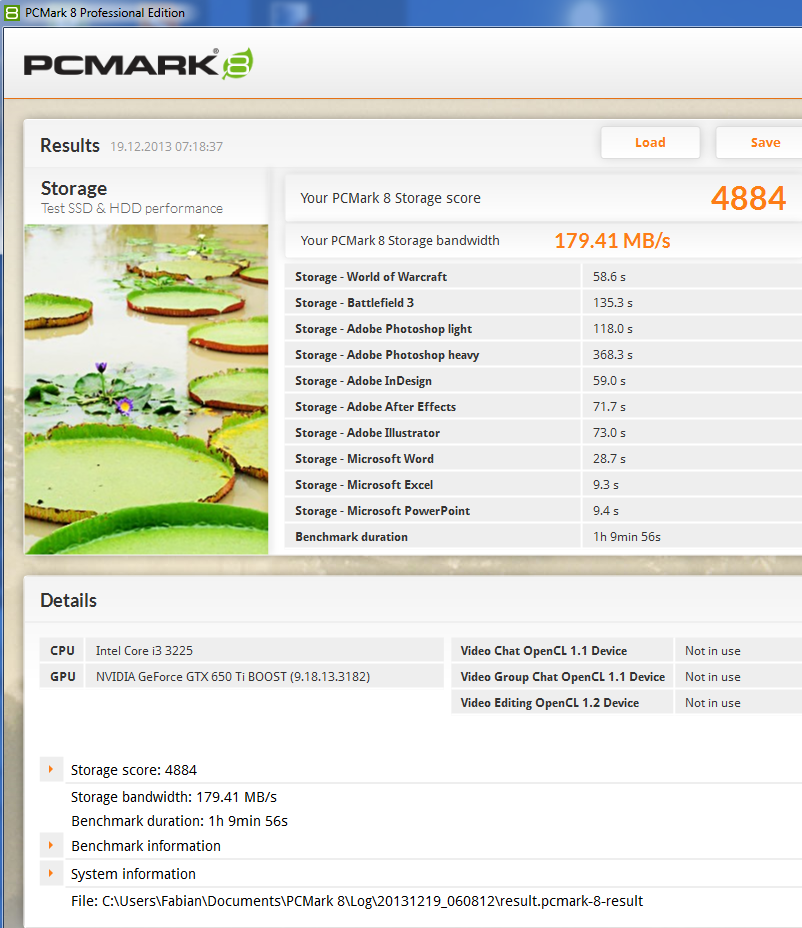The width and height of the screenshot is (802, 928).
Task: Click the Storage - Microsoft PowerPoint row
Action: 543,511
